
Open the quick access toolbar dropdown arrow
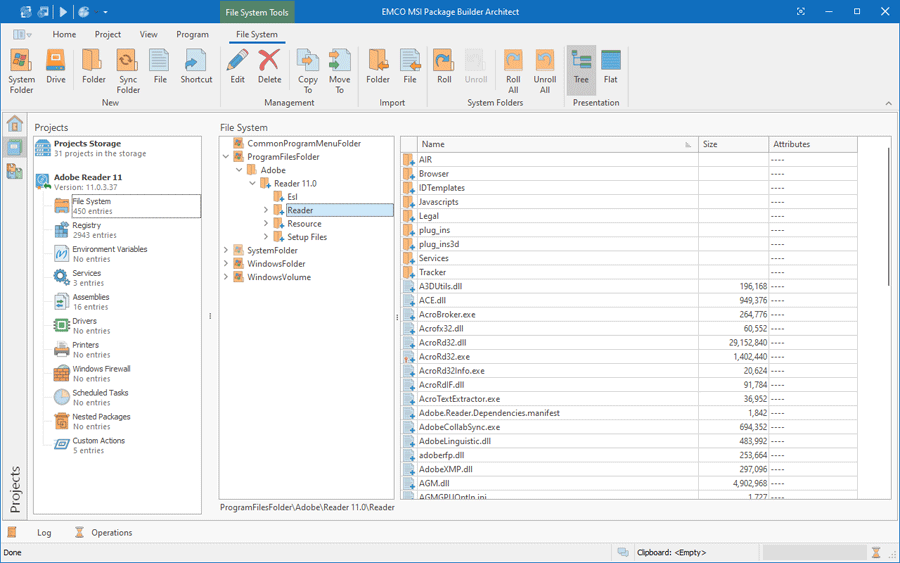[x=106, y=12]
